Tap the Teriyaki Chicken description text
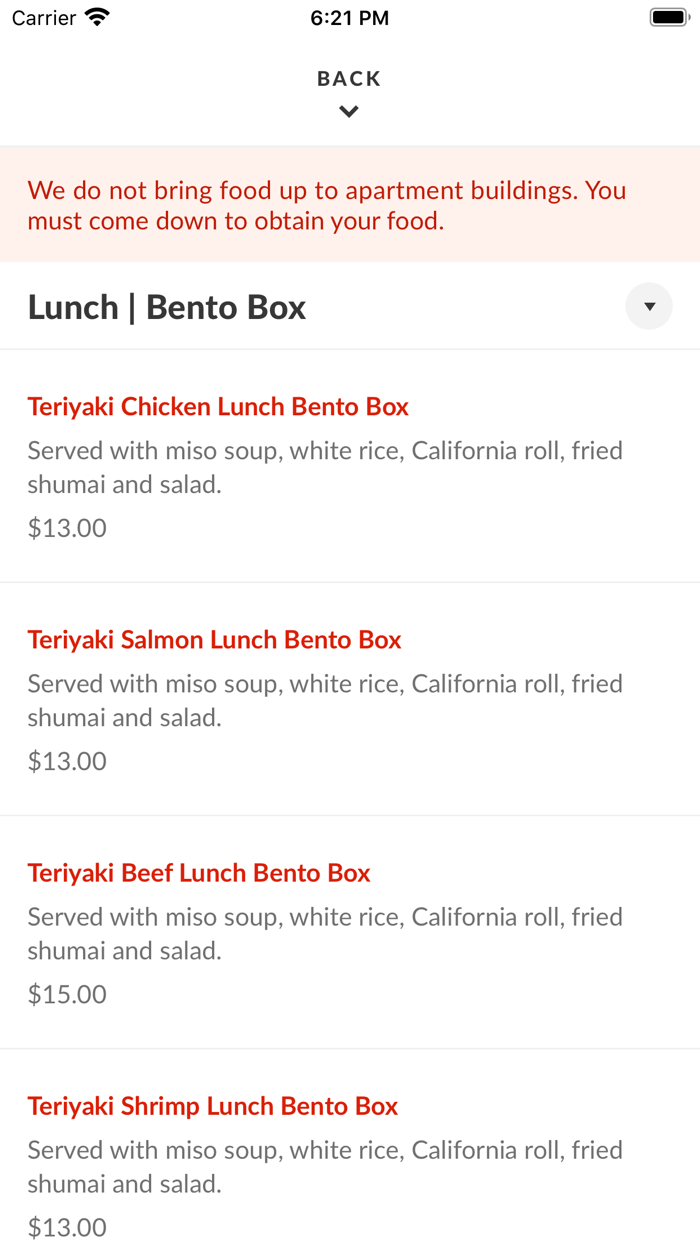 (x=325, y=467)
